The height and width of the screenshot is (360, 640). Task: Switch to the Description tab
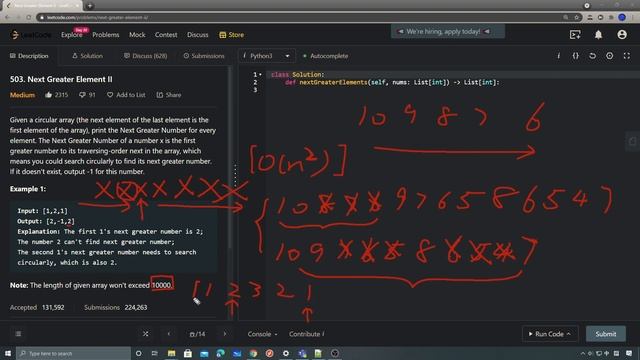point(29,56)
